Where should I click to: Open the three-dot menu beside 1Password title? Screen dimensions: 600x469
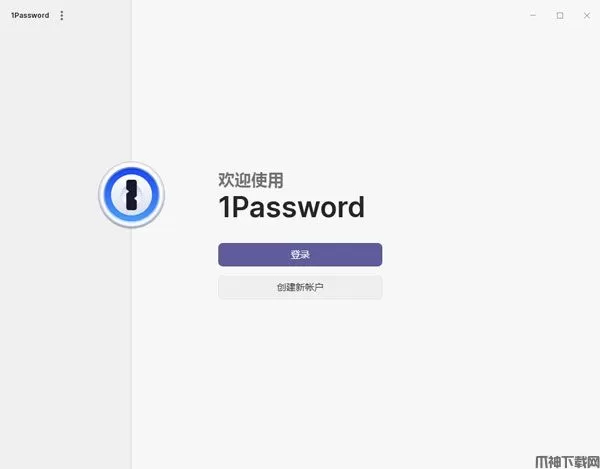pyautogui.click(x=62, y=16)
